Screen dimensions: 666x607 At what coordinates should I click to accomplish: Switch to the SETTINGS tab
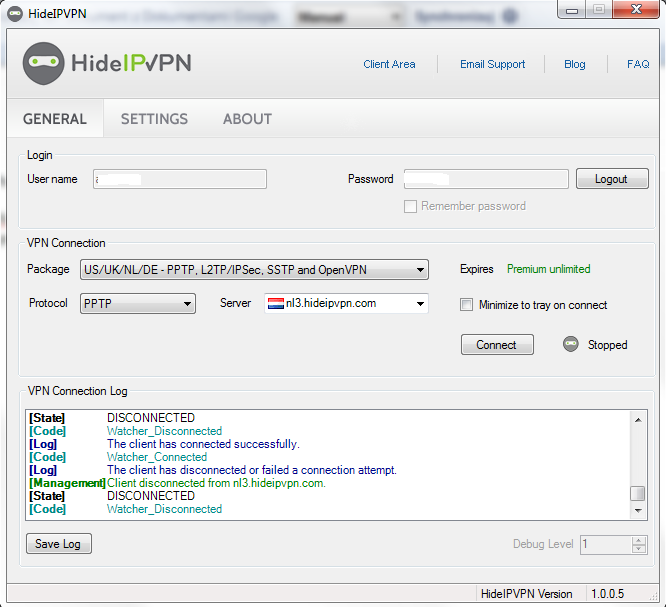click(154, 119)
